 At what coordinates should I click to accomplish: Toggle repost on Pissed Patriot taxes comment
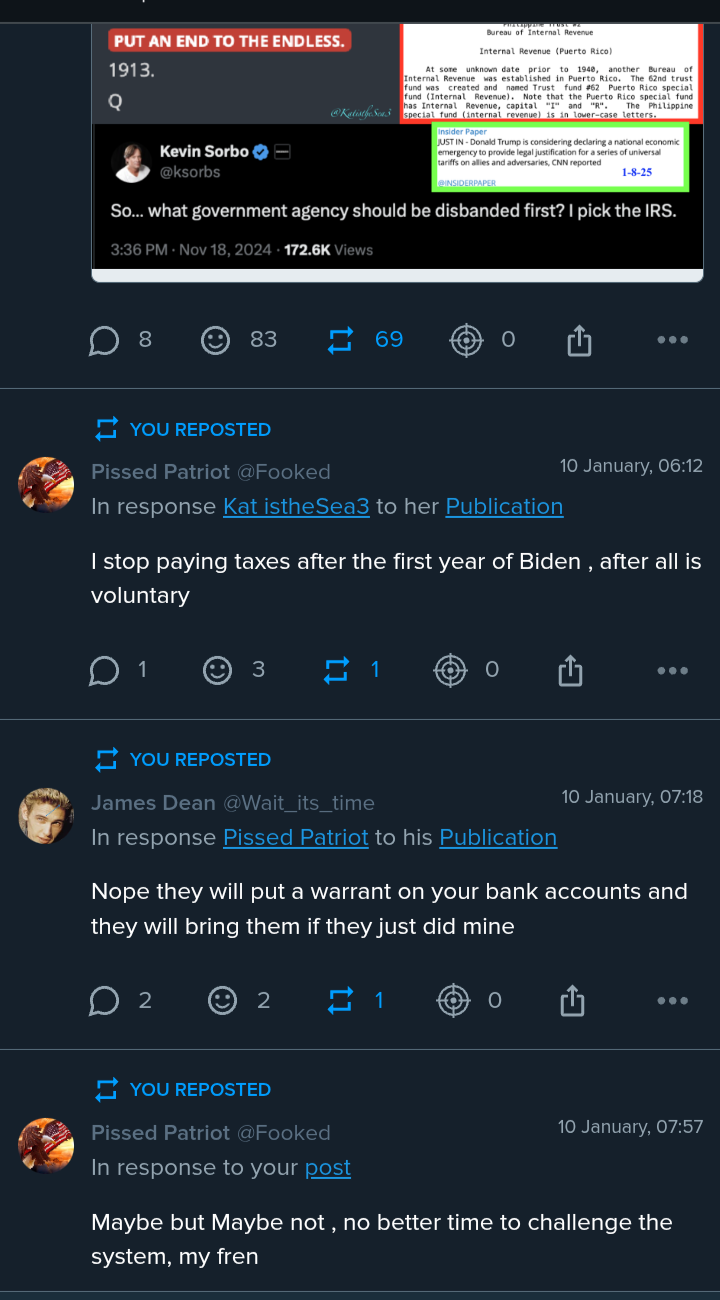[337, 671]
